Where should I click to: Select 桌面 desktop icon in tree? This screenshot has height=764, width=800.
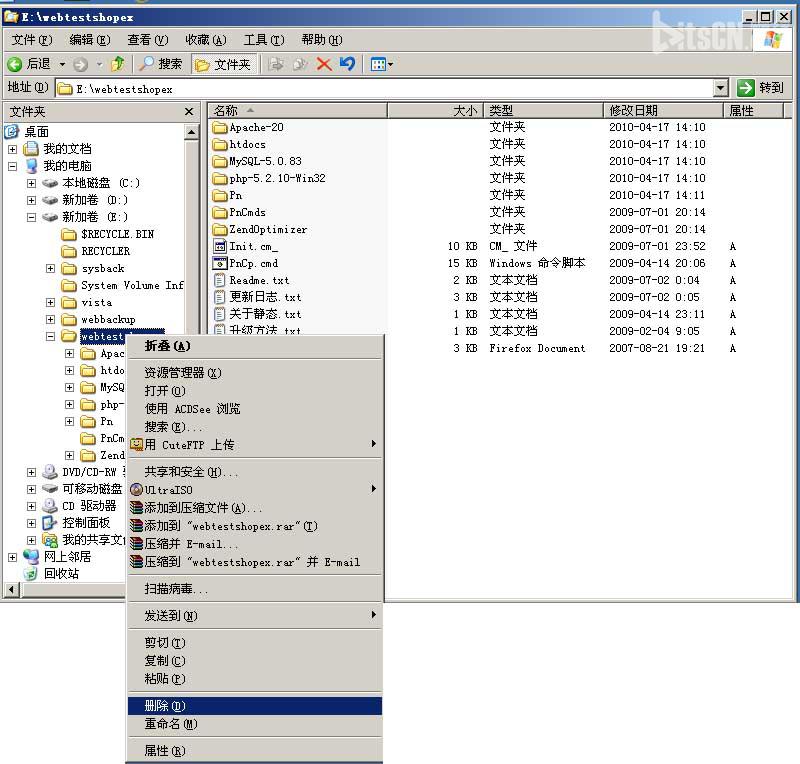(x=12, y=132)
